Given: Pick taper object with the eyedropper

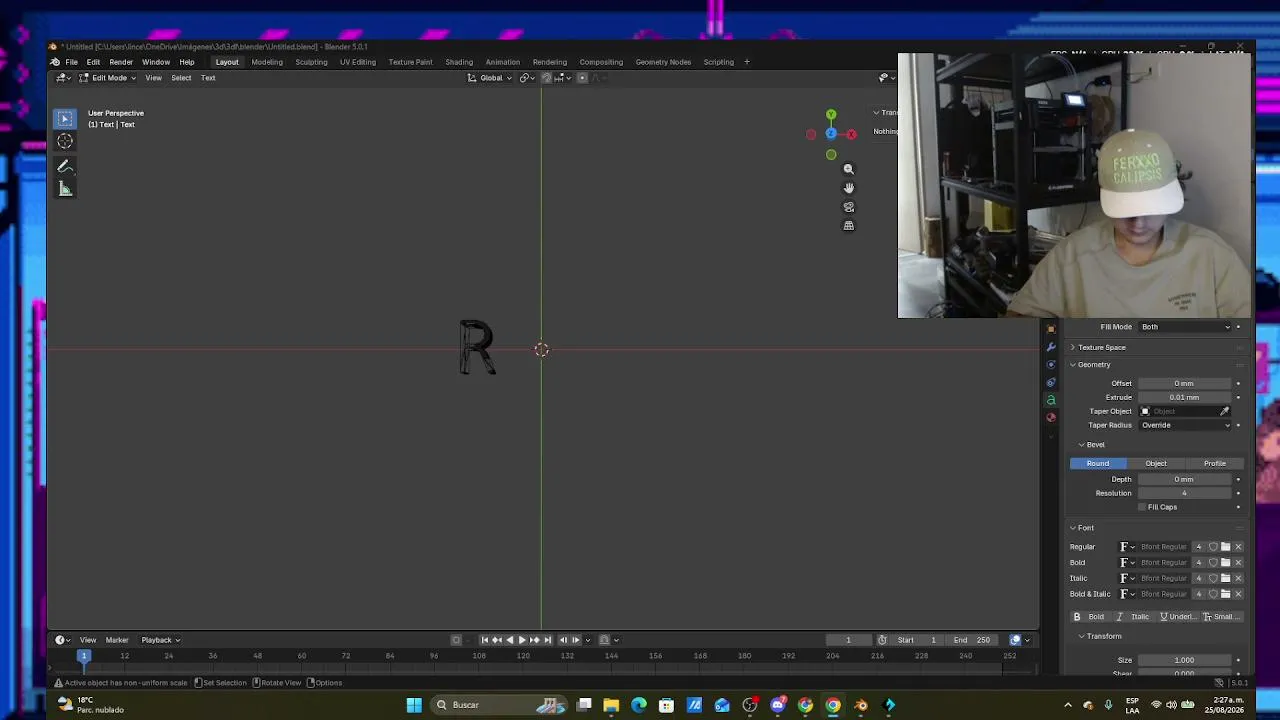Looking at the screenshot, I should pos(1224,411).
